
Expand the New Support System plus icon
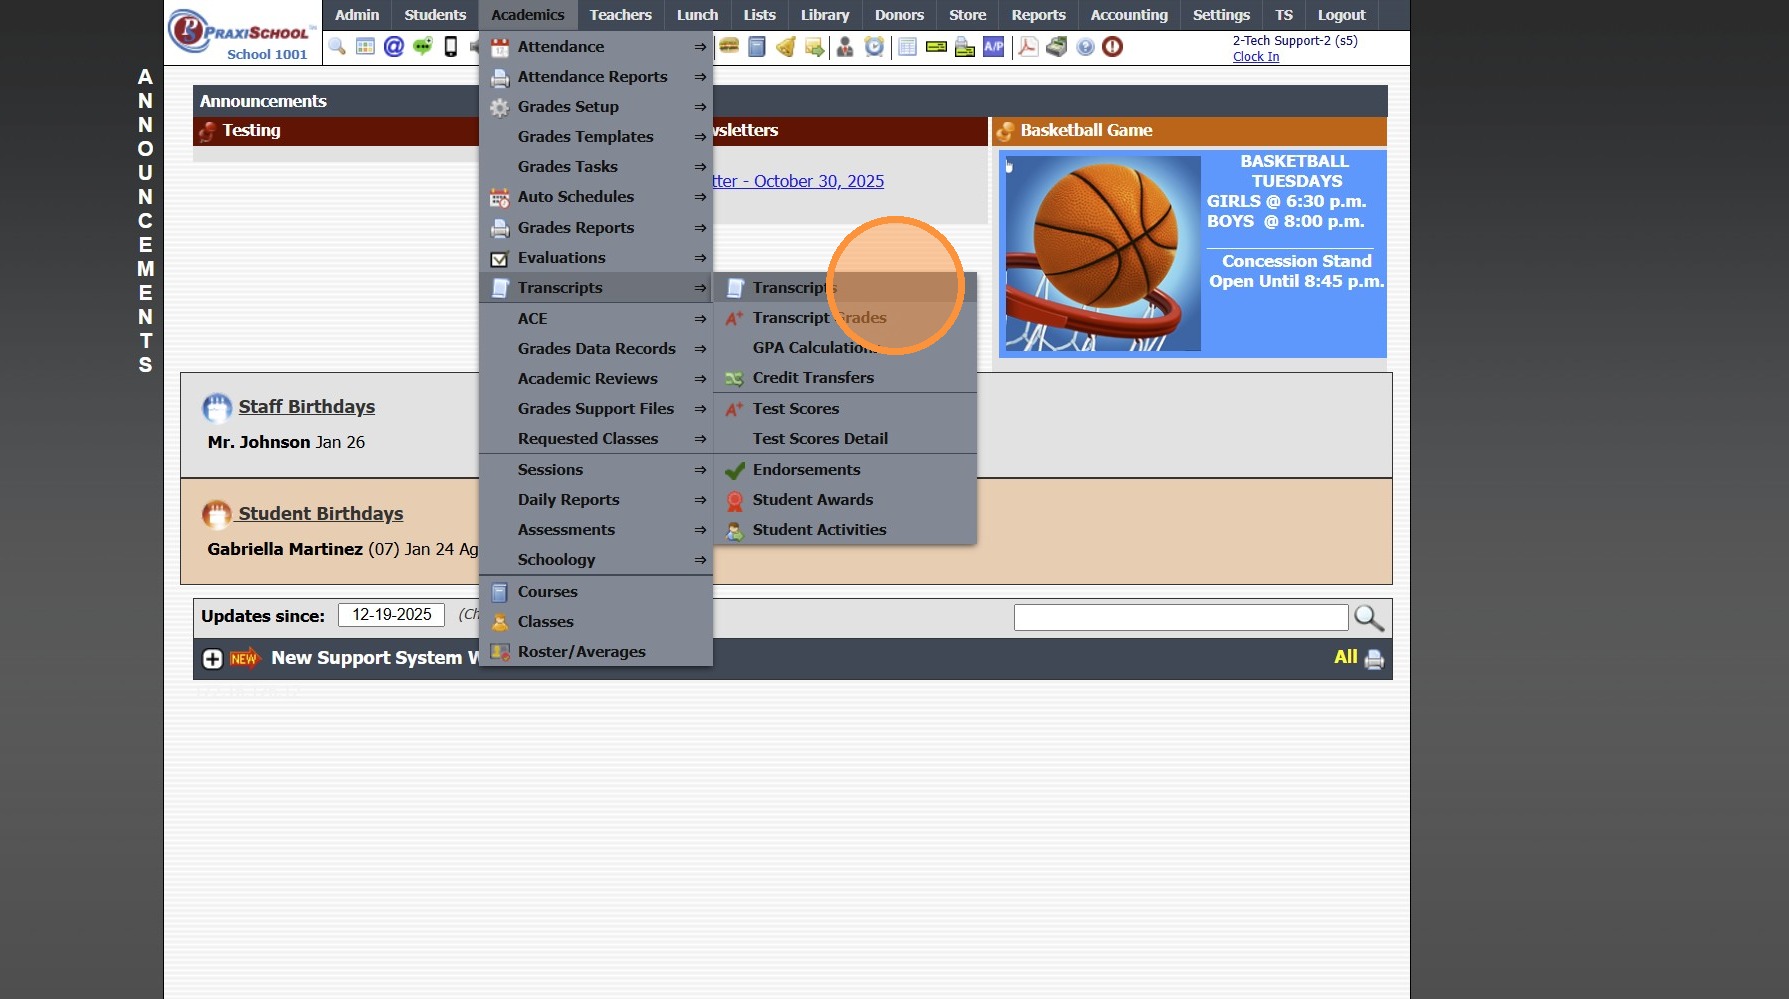[212, 659]
